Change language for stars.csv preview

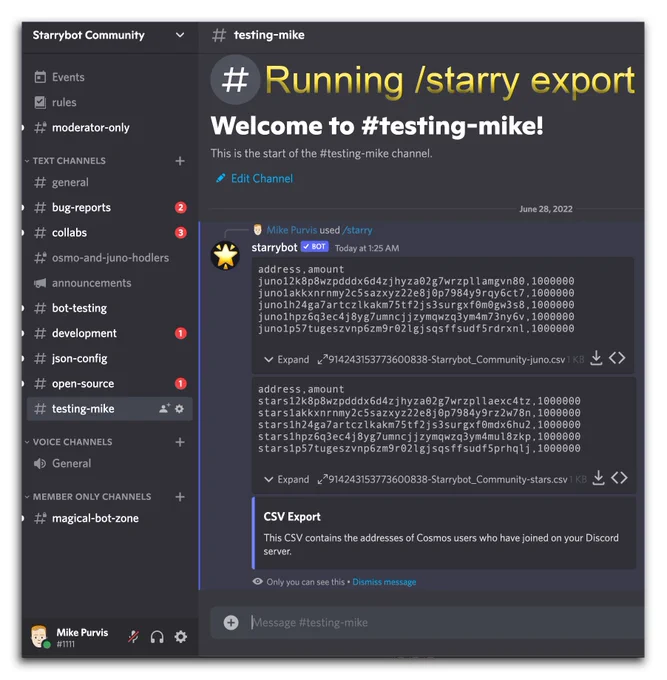tap(619, 477)
